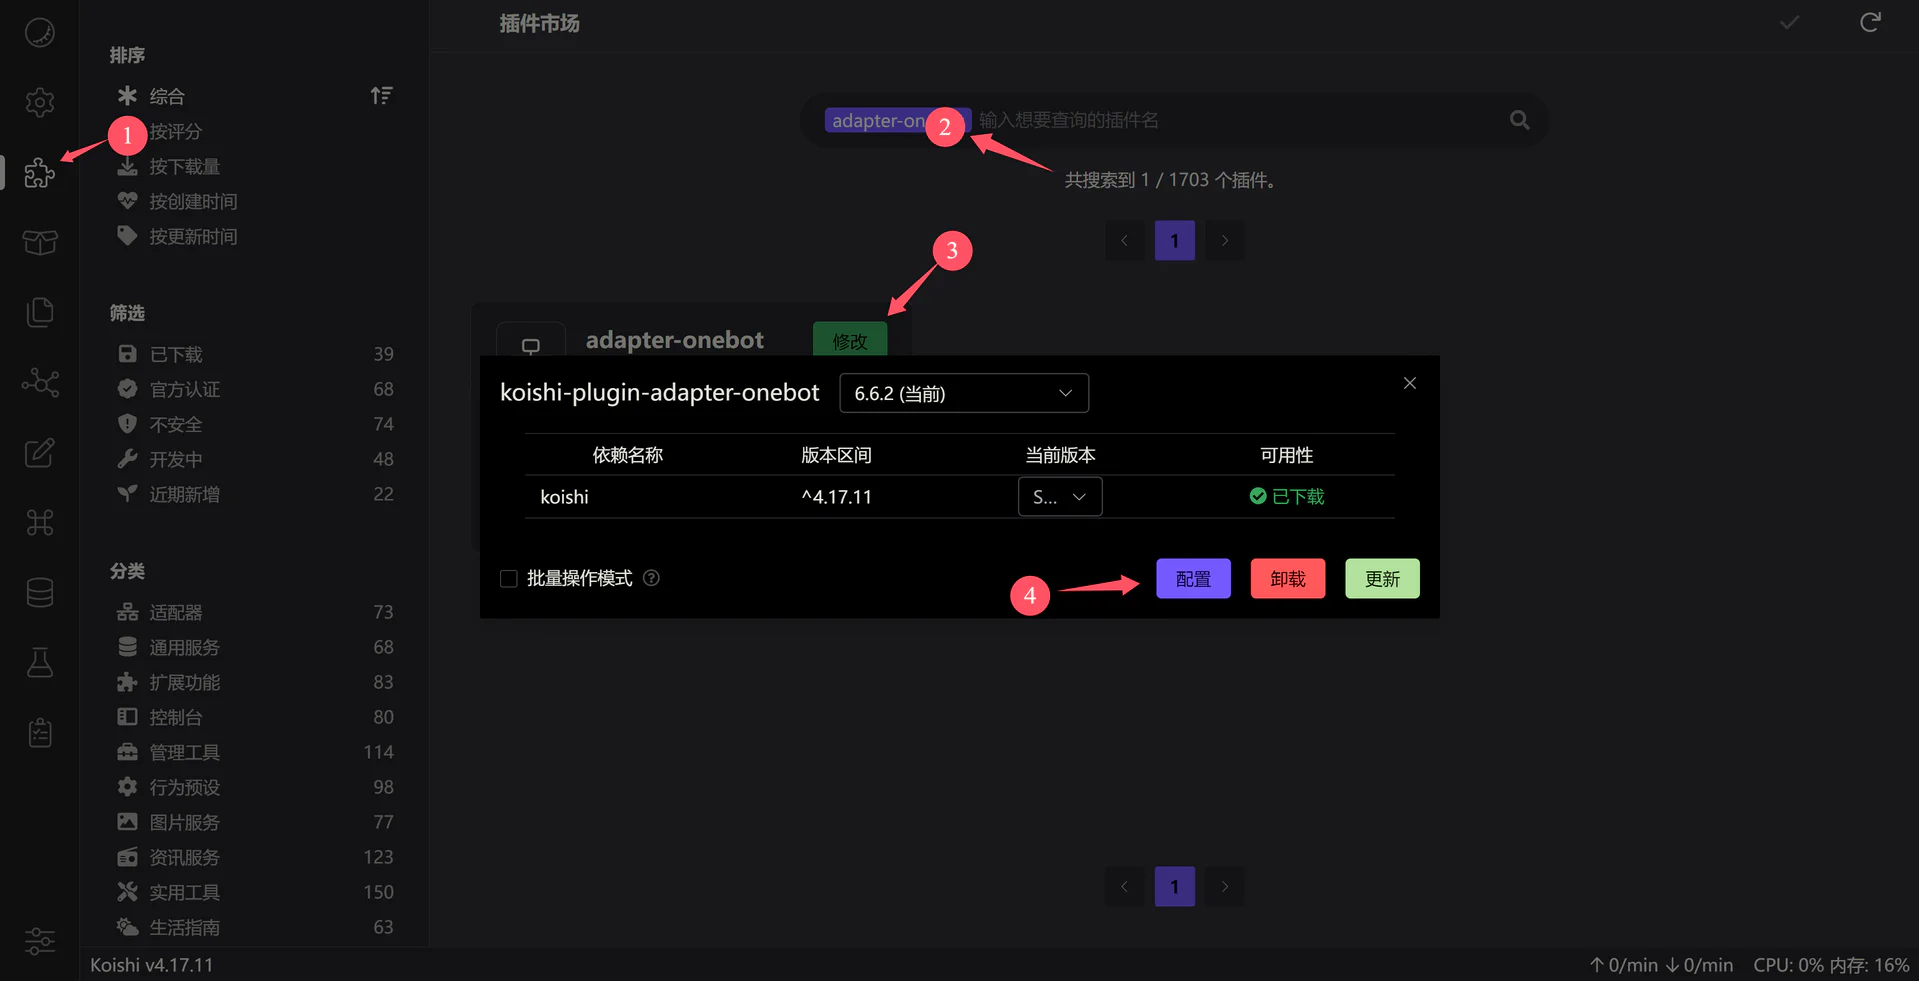Viewport: 1919px width, 981px height.
Task: Click the refresh icon in top right
Action: pyautogui.click(x=1870, y=22)
